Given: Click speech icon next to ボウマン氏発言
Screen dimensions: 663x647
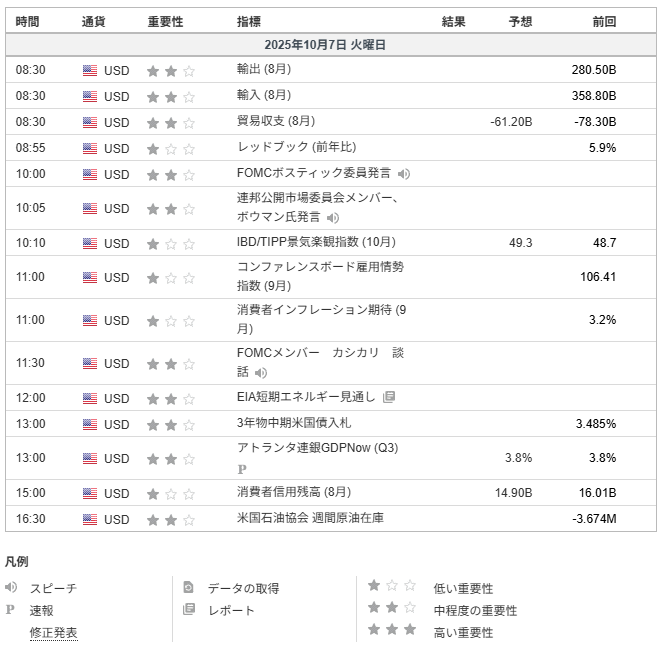Looking at the screenshot, I should pyautogui.click(x=333, y=217).
